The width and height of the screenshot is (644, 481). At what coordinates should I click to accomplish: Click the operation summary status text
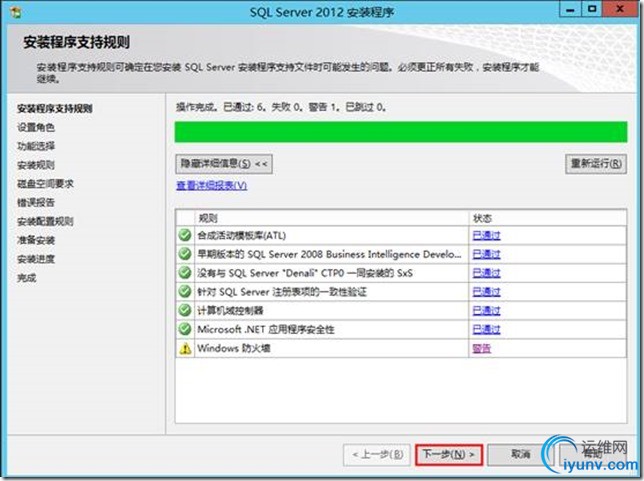pos(281,107)
